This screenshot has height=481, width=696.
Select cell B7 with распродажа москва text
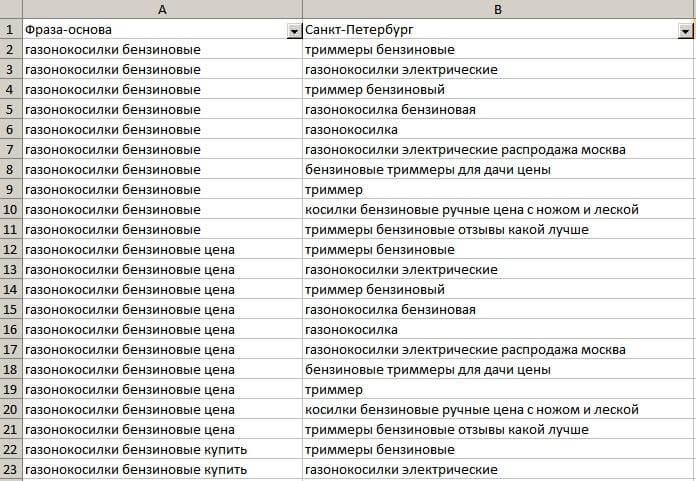tap(465, 150)
